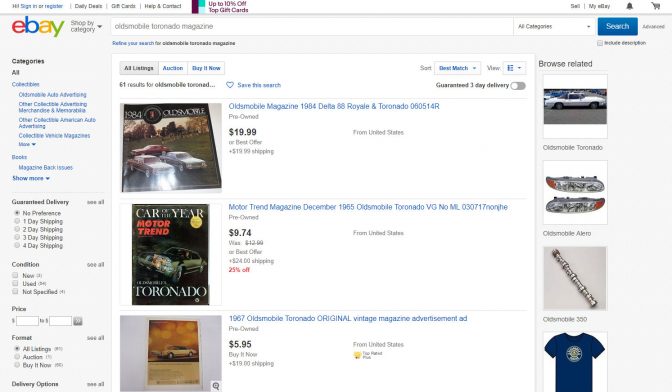This screenshot has height=392, width=672.
Task: Switch to the Buy It Now tab
Action: pos(206,68)
